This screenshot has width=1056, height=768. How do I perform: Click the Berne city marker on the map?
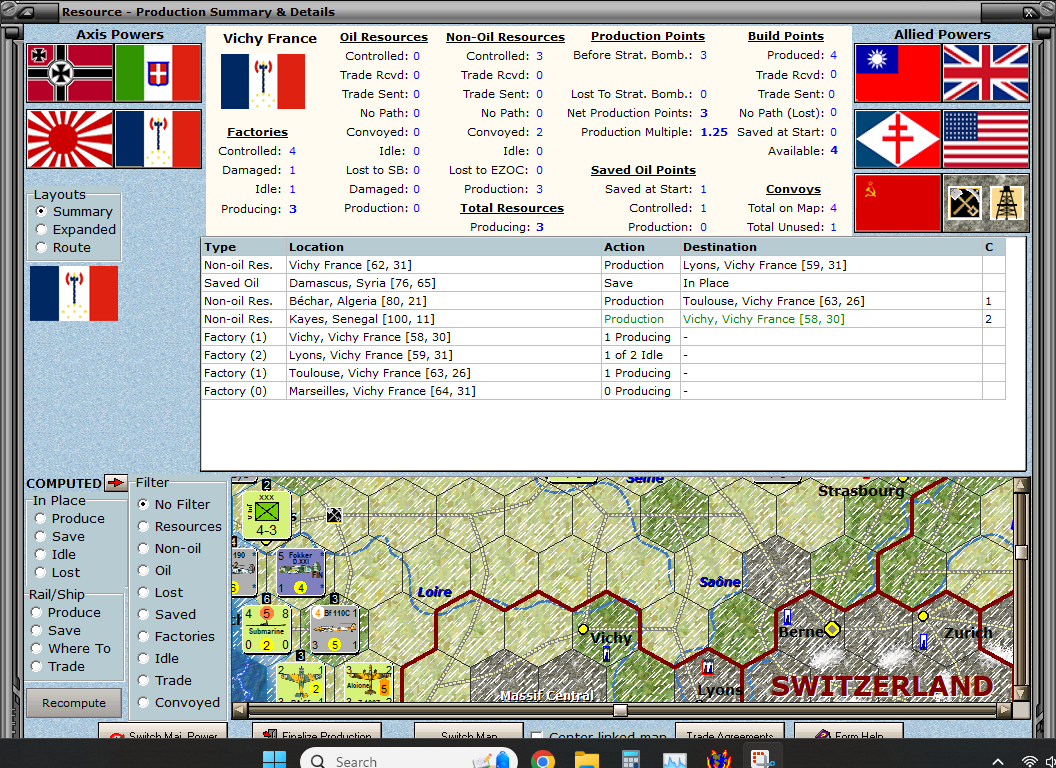832,629
